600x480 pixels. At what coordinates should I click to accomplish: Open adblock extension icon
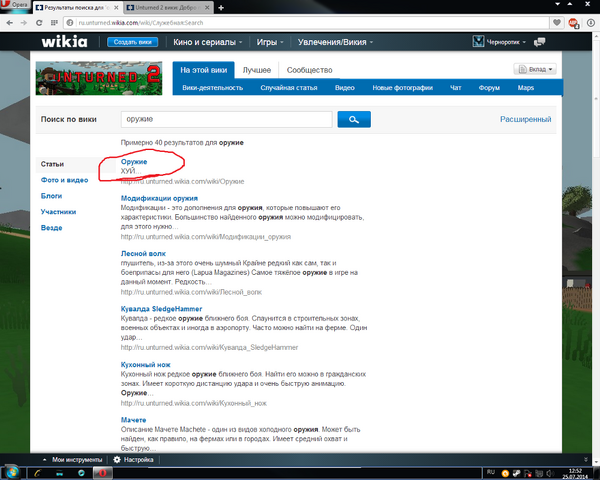573,23
